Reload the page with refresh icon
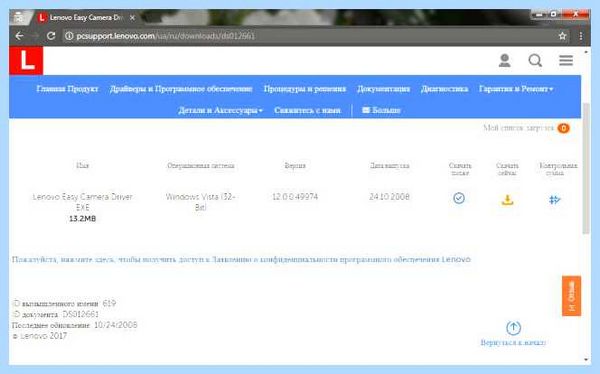This screenshot has width=600, height=374. click(x=51, y=36)
